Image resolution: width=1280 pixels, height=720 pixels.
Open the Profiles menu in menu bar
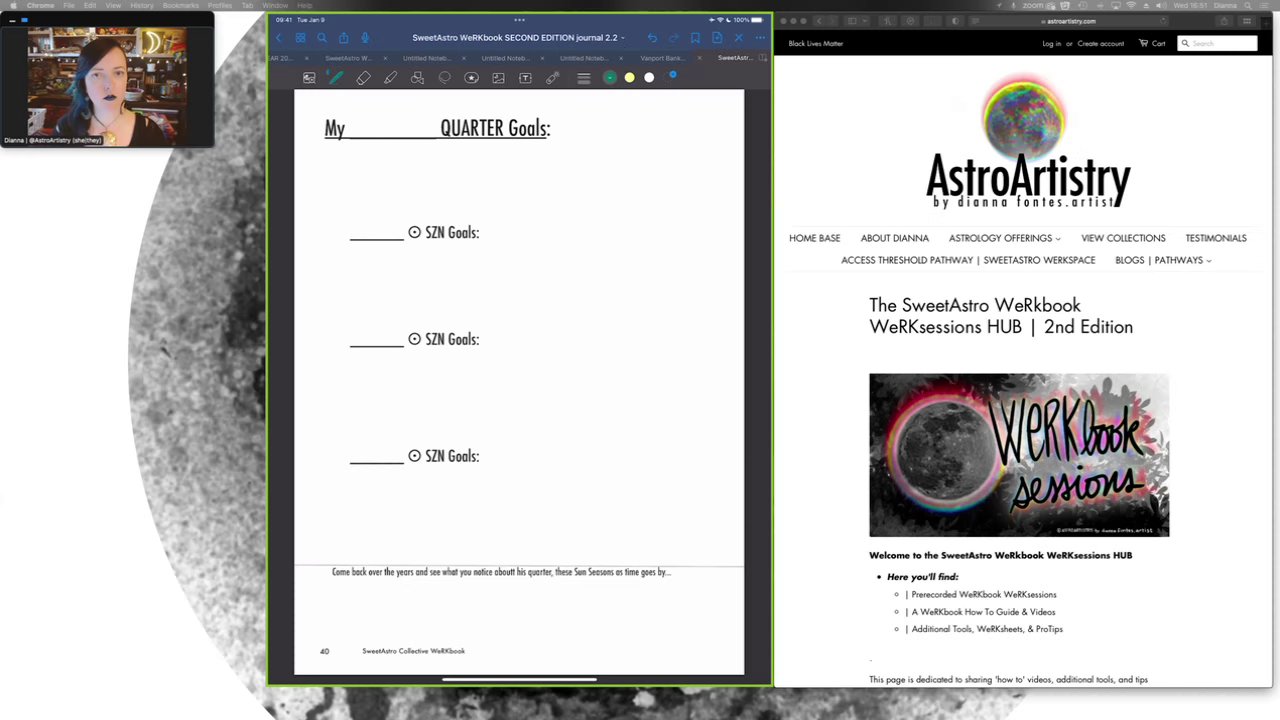[220, 6]
